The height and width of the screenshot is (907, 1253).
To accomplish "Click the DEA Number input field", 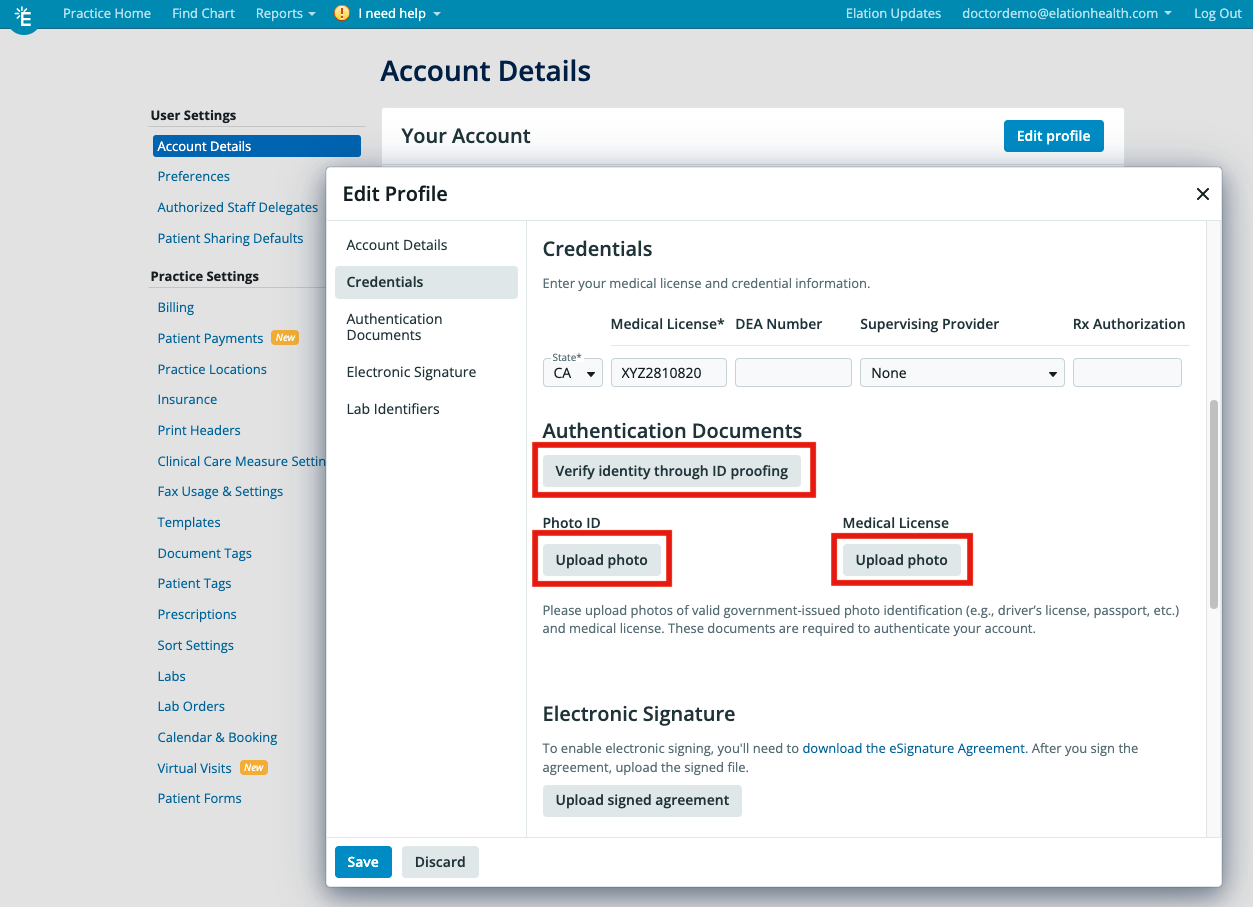I will click(x=792, y=372).
